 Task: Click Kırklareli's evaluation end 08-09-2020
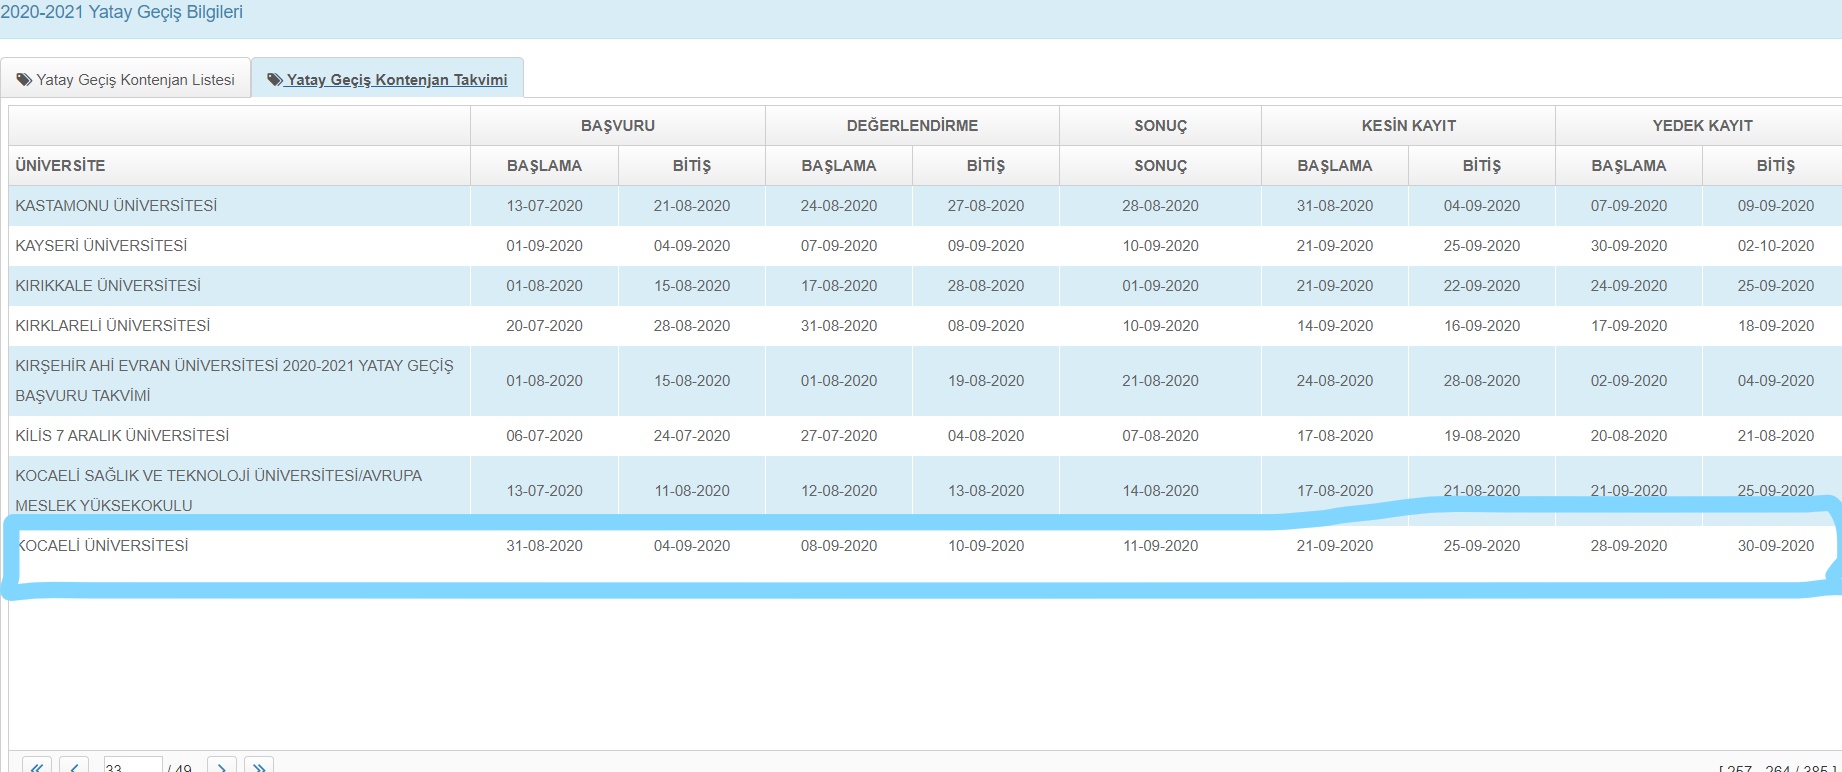(986, 325)
